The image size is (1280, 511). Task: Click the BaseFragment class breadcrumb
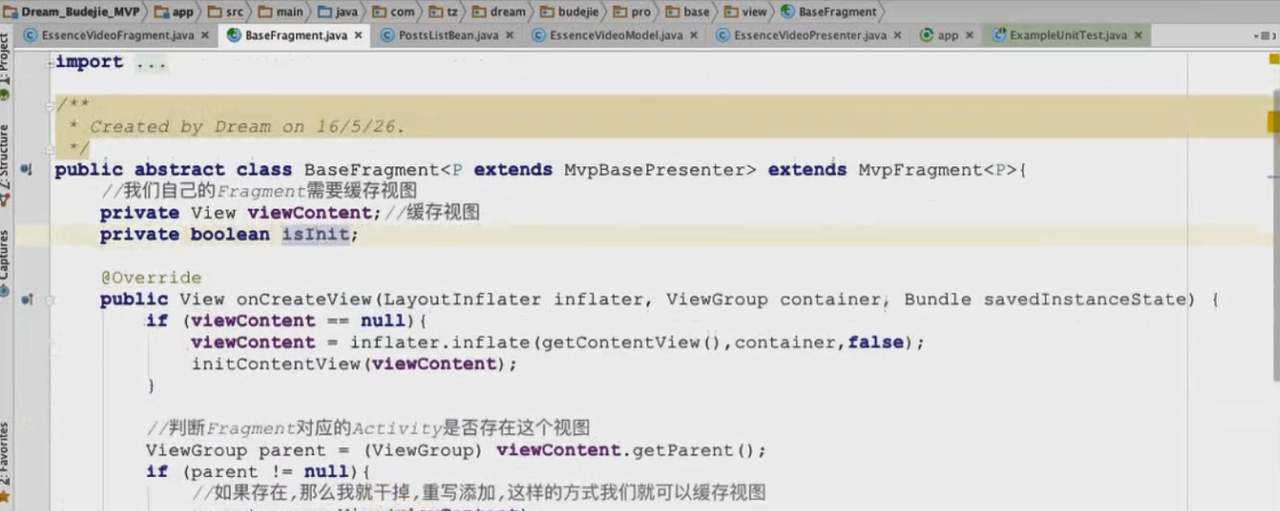[x=828, y=12]
